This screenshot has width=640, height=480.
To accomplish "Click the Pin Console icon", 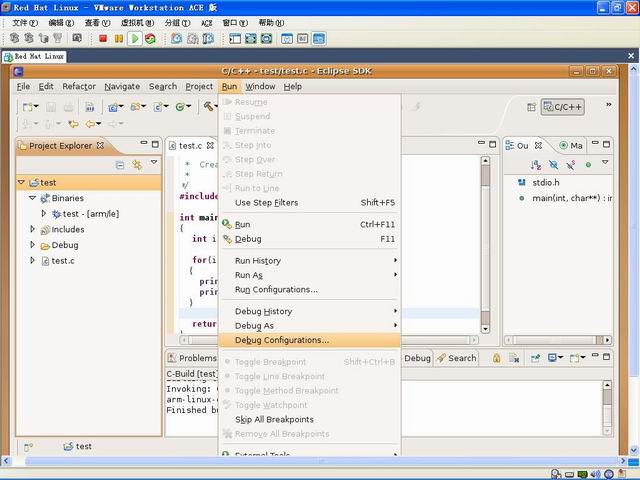I will [x=535, y=358].
